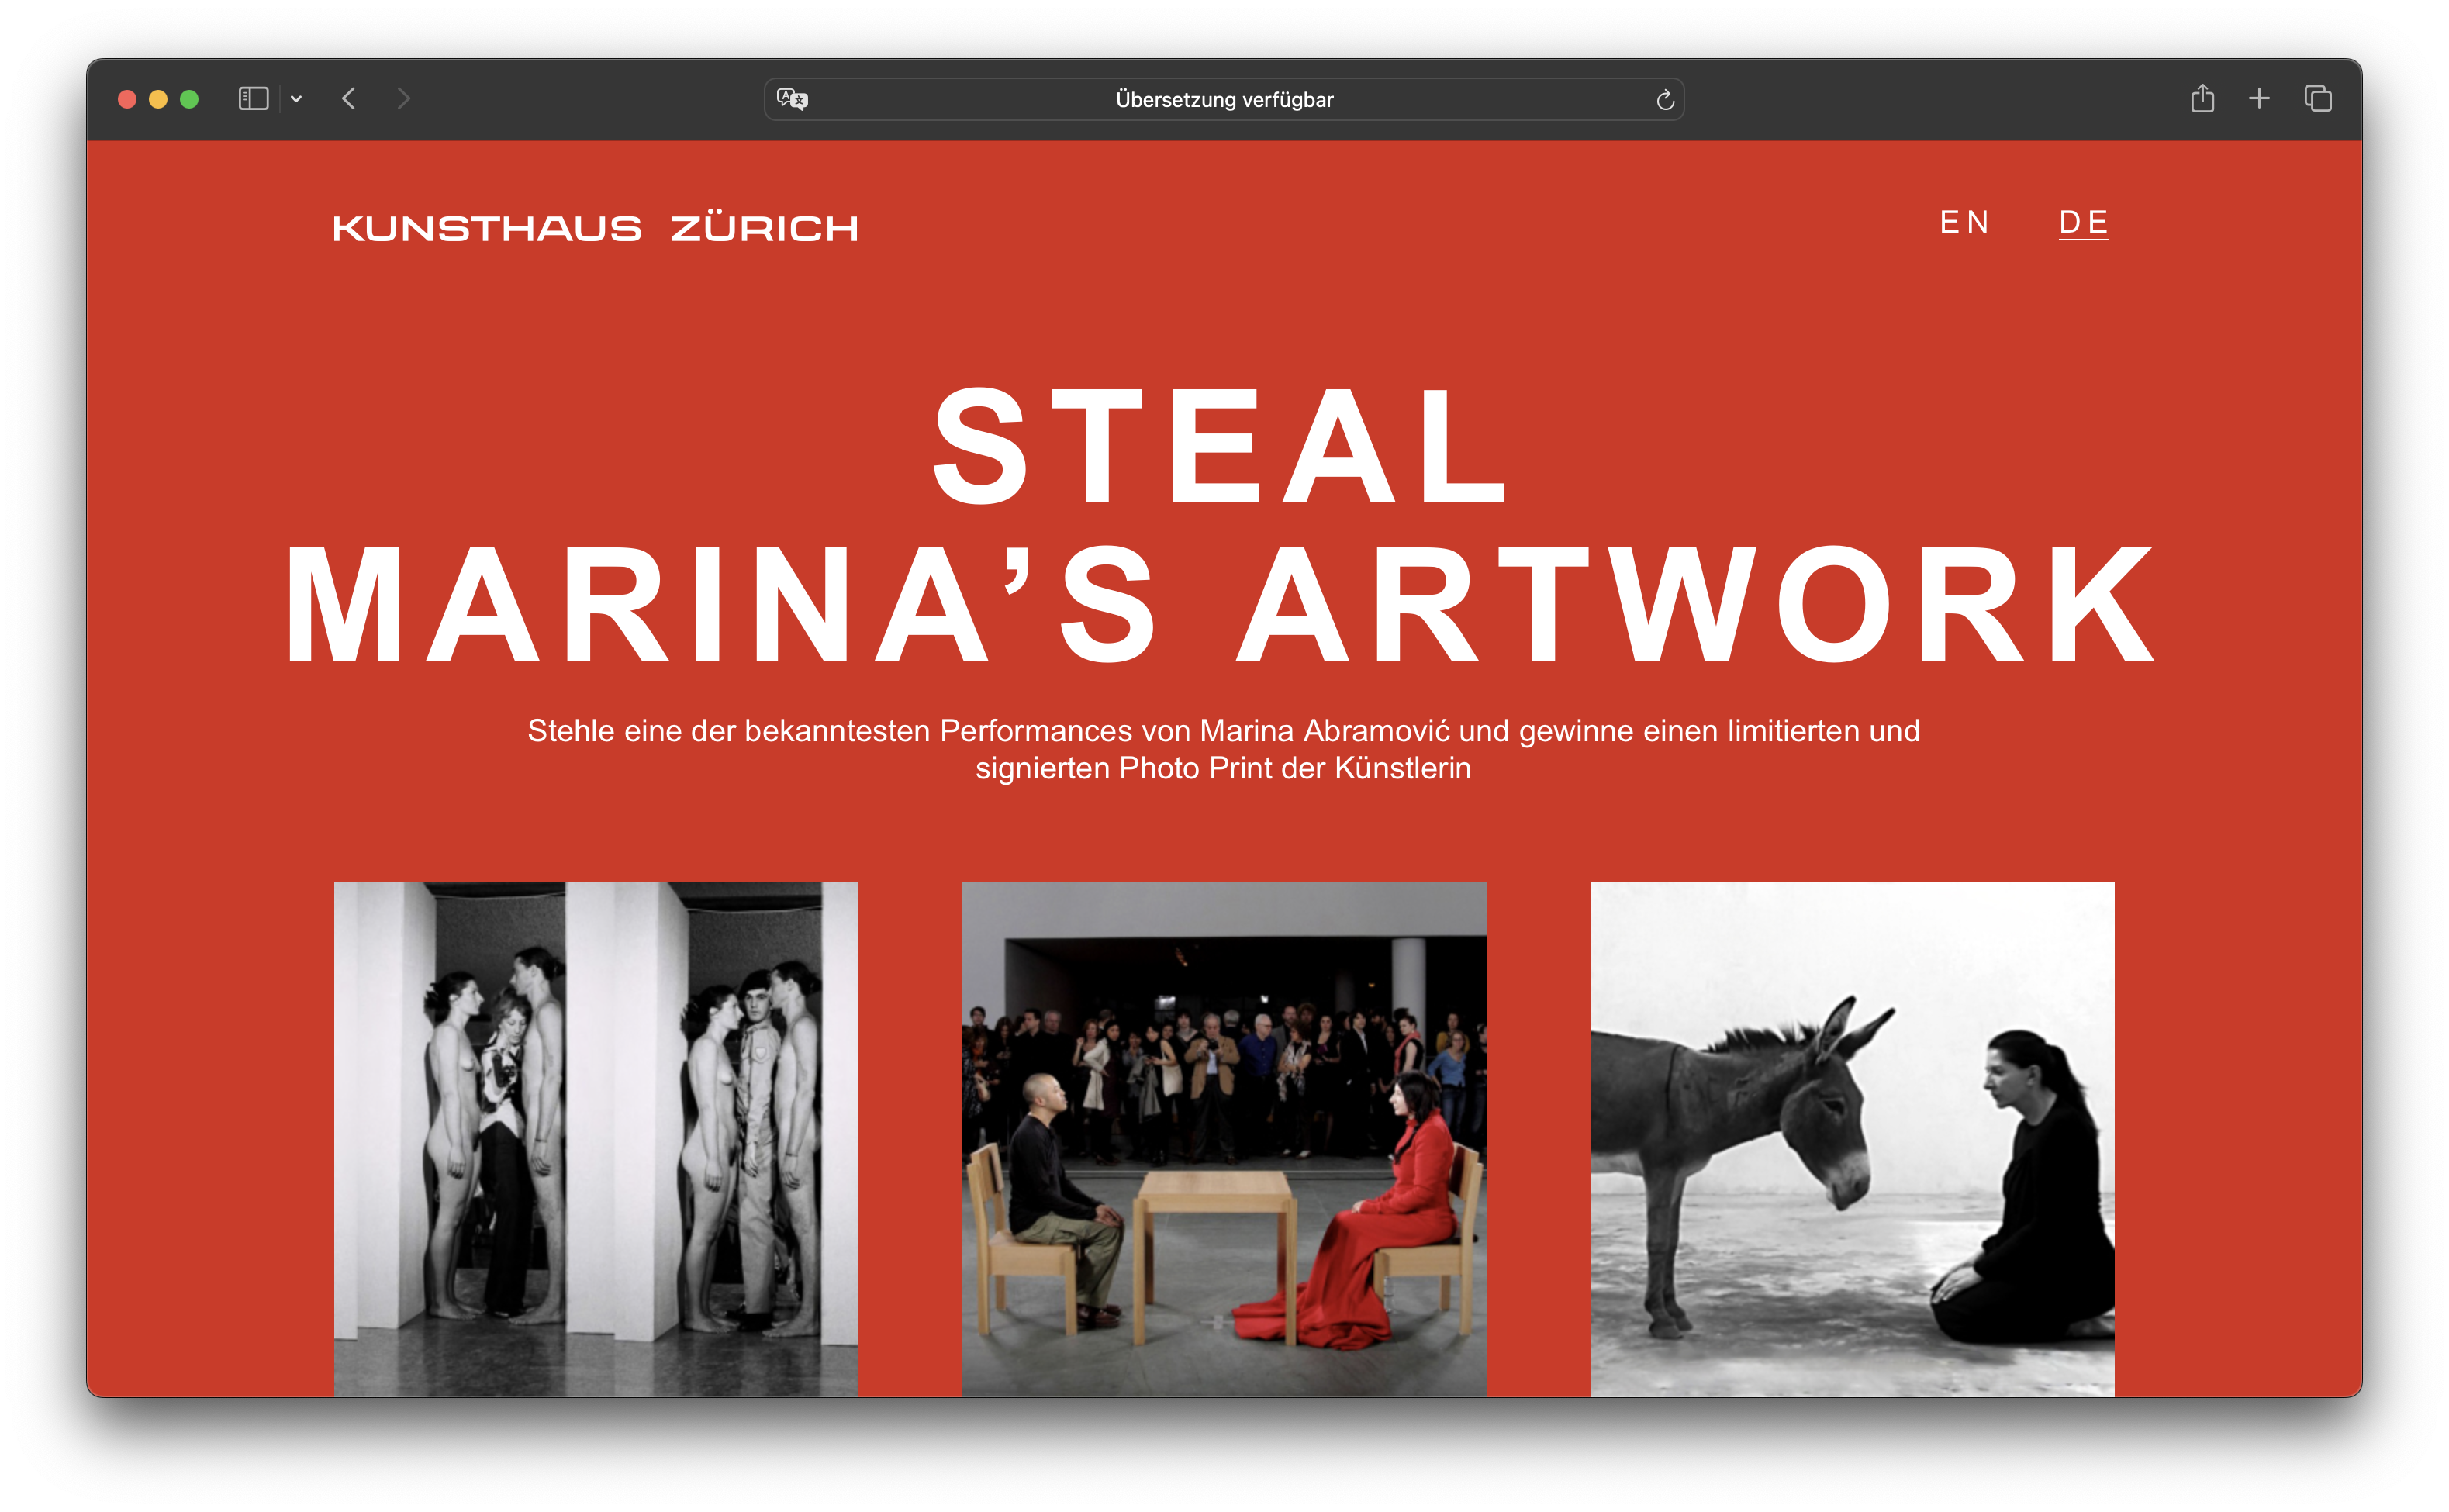Reload the page with refresh icon
This screenshot has height=1512, width=2449.
coord(1665,100)
